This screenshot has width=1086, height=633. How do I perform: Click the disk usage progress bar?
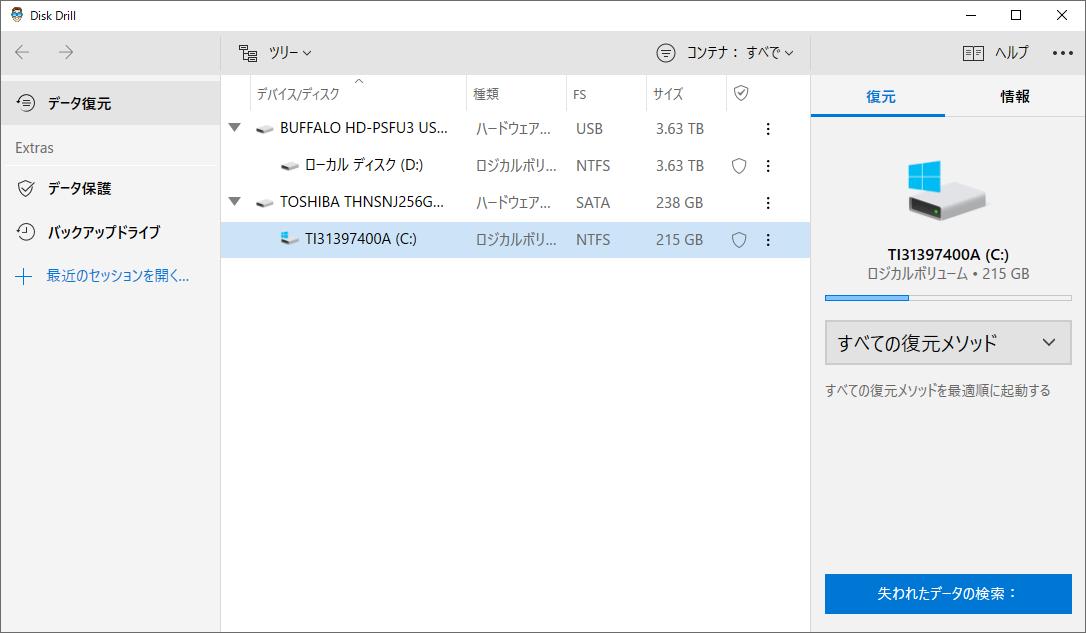[x=947, y=298]
